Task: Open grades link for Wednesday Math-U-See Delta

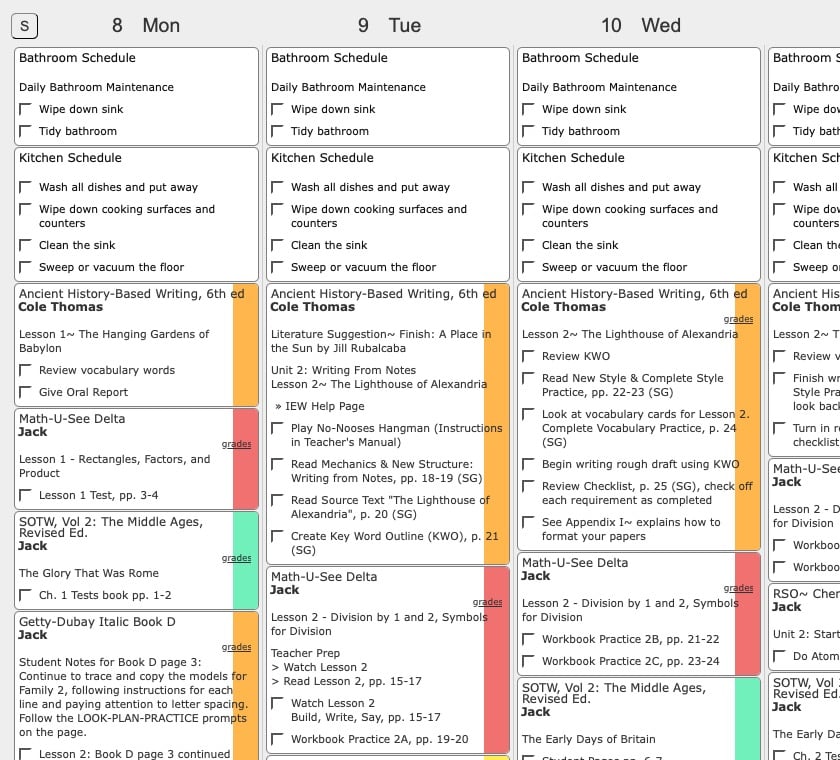Action: [738, 588]
